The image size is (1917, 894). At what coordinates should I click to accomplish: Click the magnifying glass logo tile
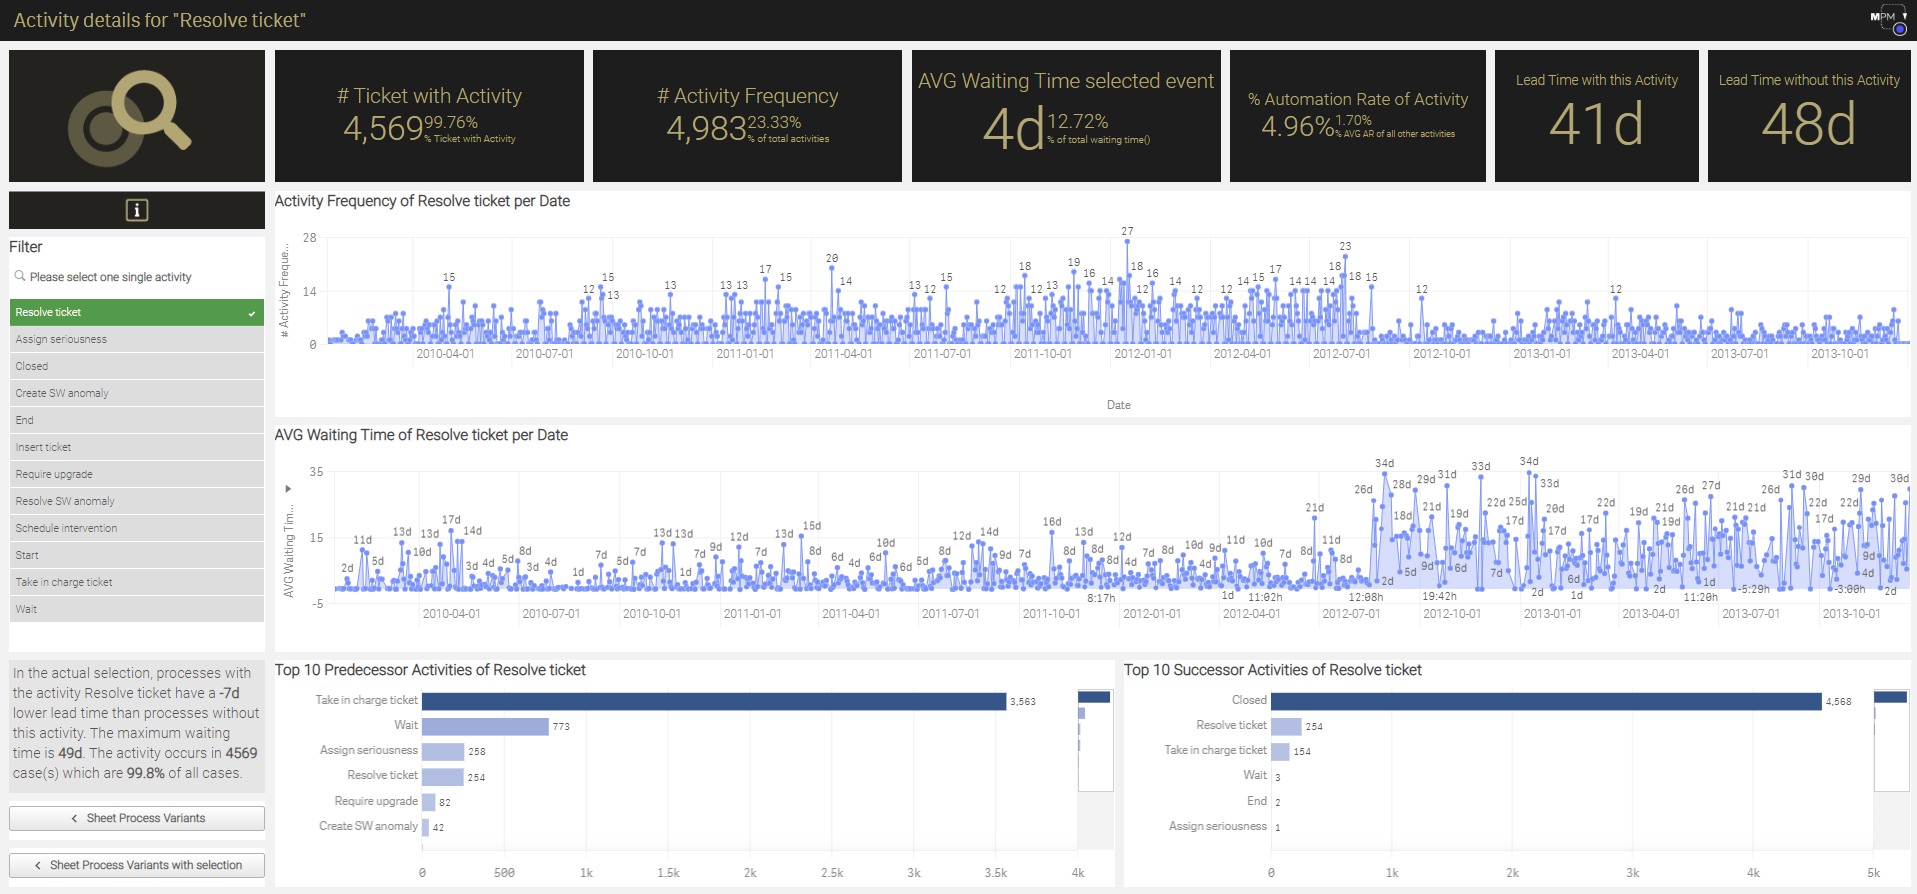pyautogui.click(x=137, y=116)
